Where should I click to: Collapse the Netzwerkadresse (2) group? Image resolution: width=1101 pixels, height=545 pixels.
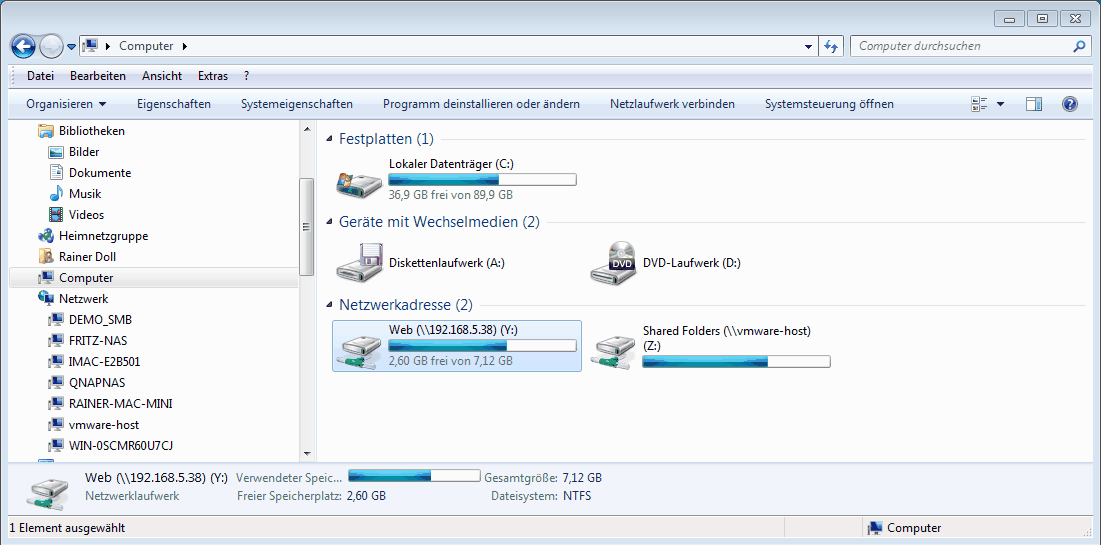tap(329, 306)
